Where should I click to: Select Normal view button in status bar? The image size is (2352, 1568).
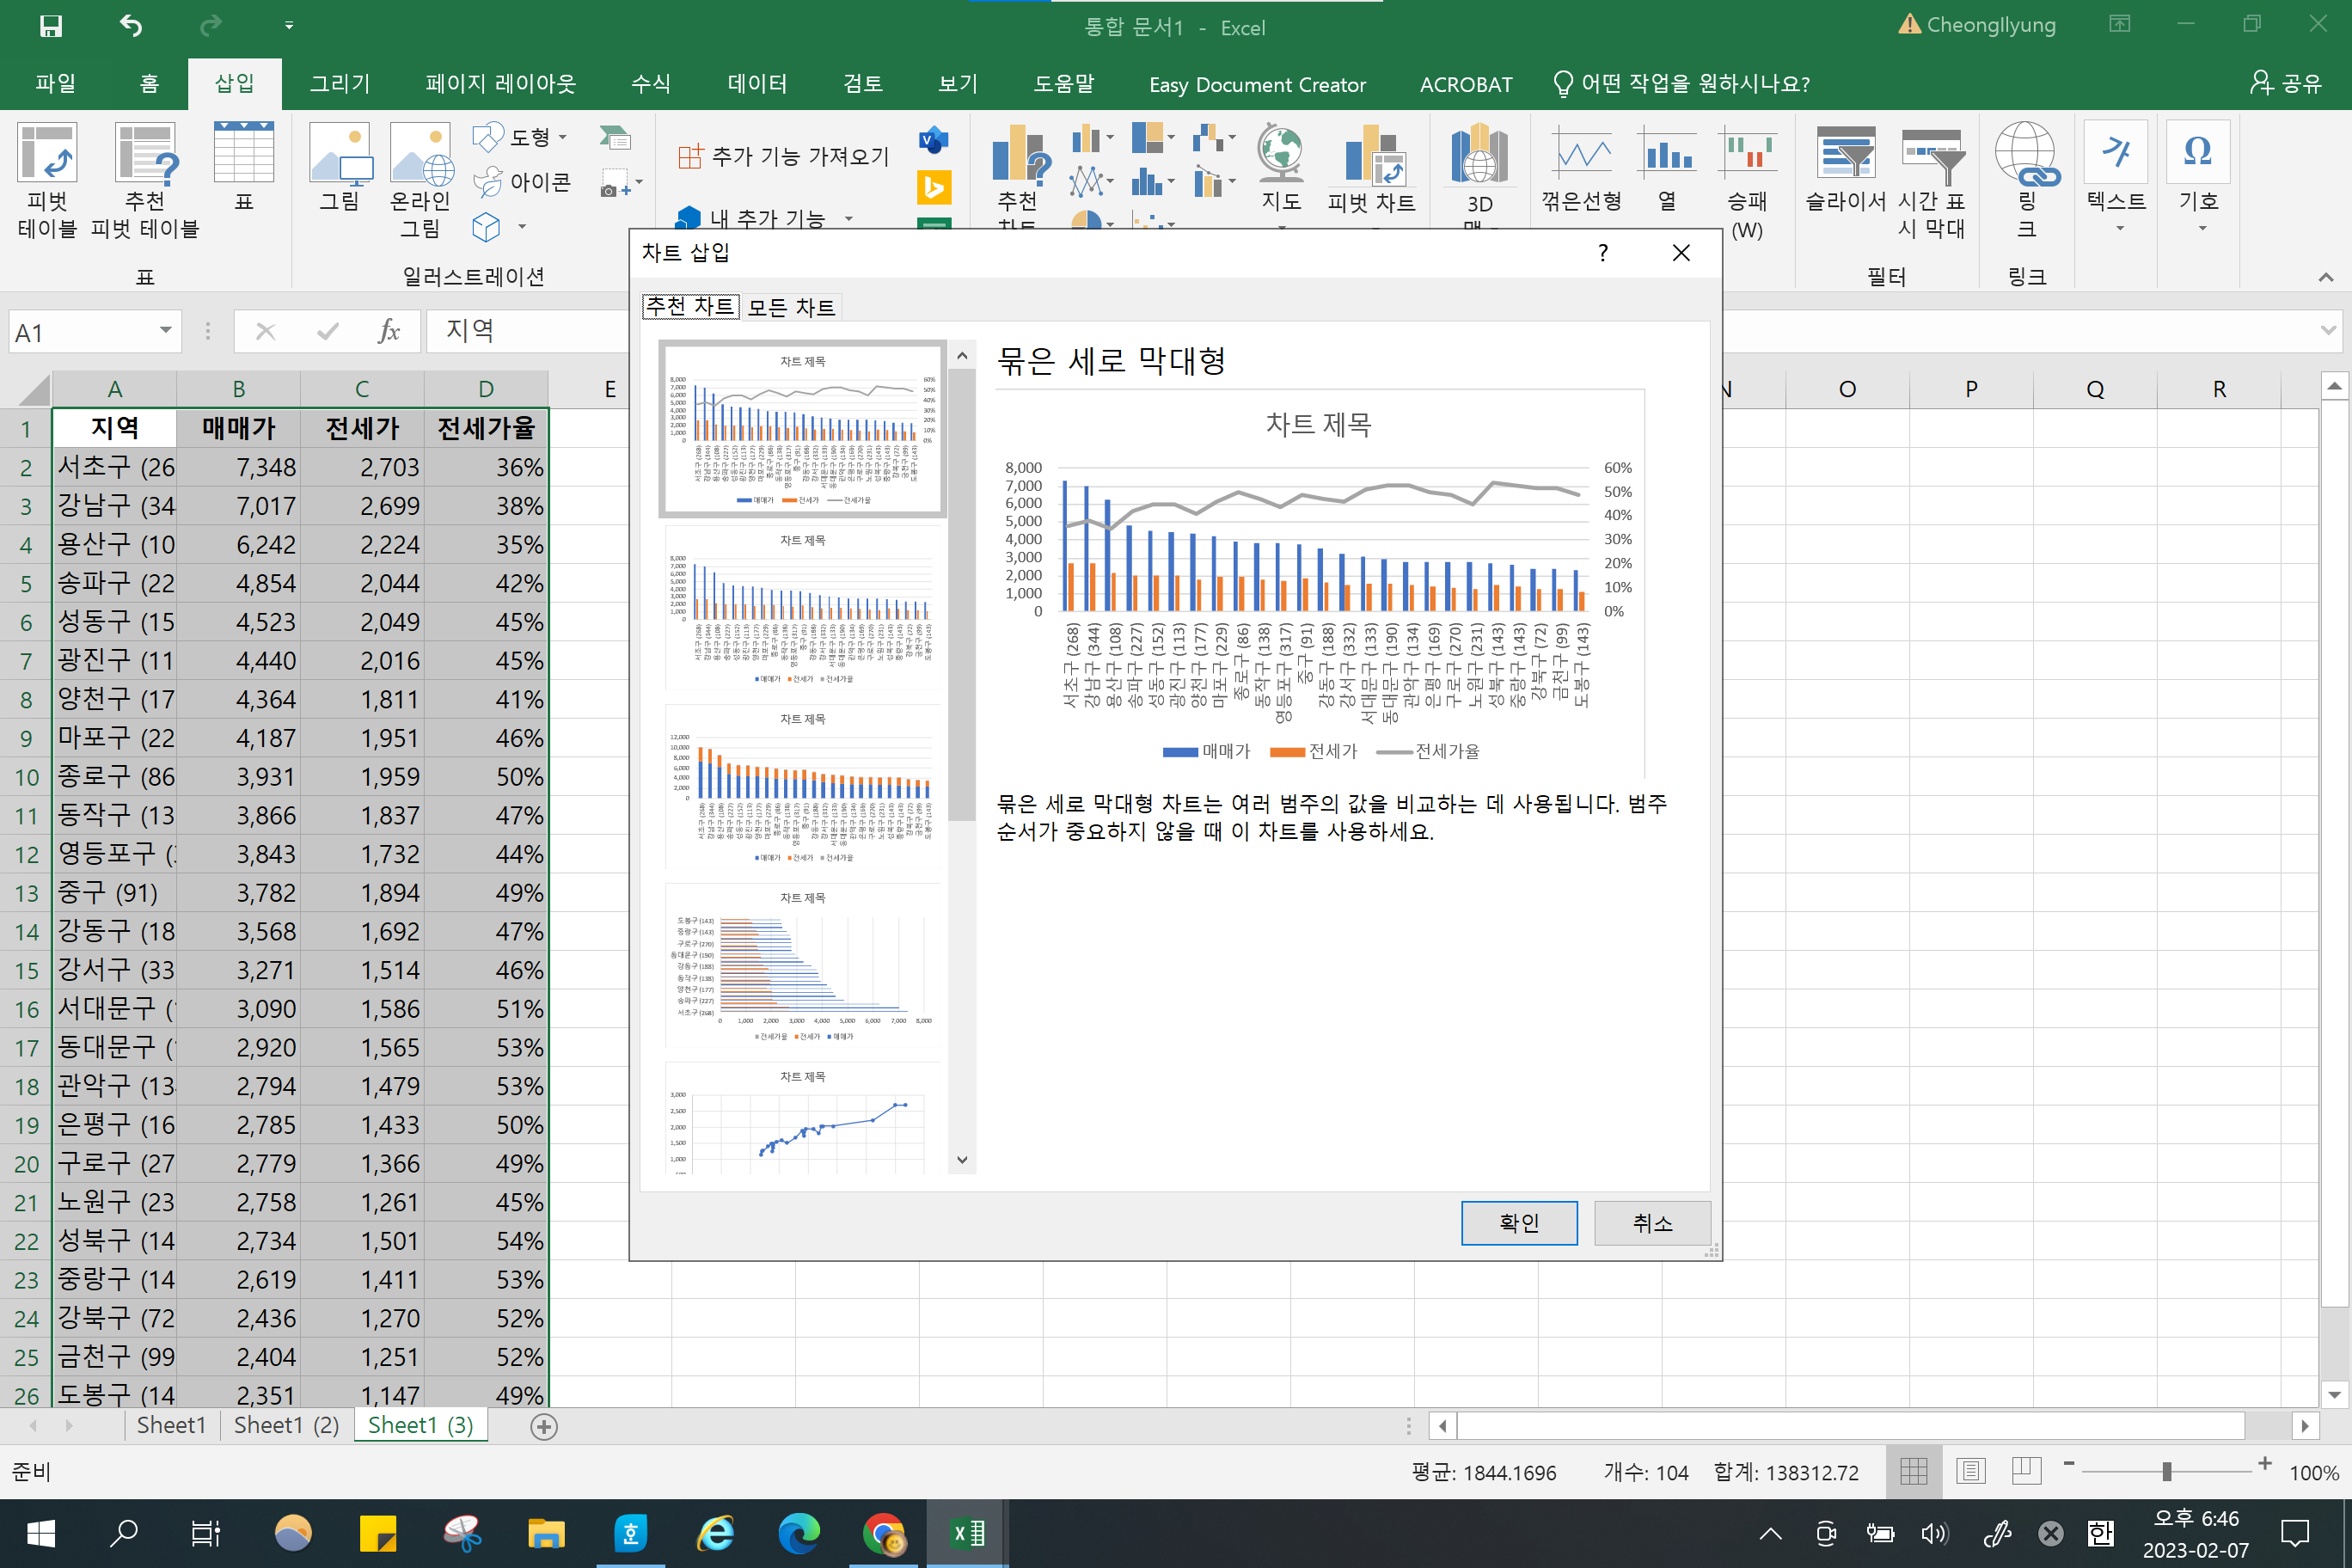point(1913,1471)
